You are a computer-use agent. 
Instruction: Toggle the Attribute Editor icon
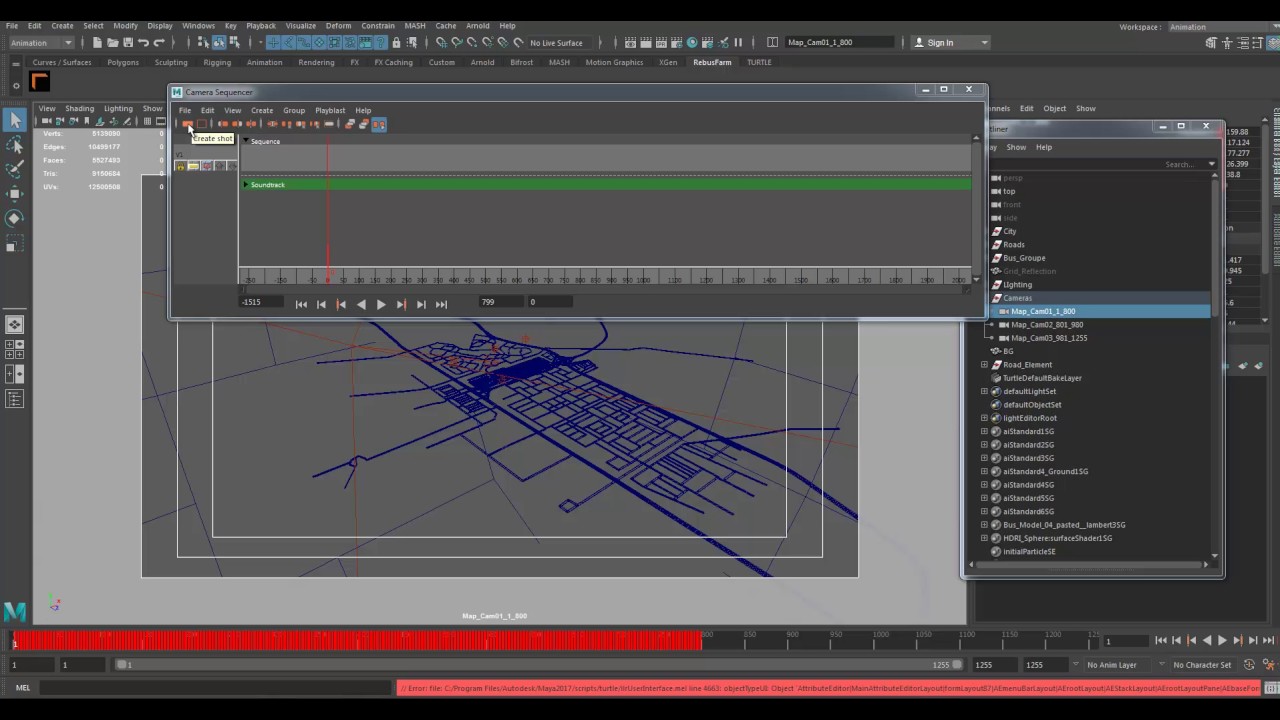(x=1243, y=42)
